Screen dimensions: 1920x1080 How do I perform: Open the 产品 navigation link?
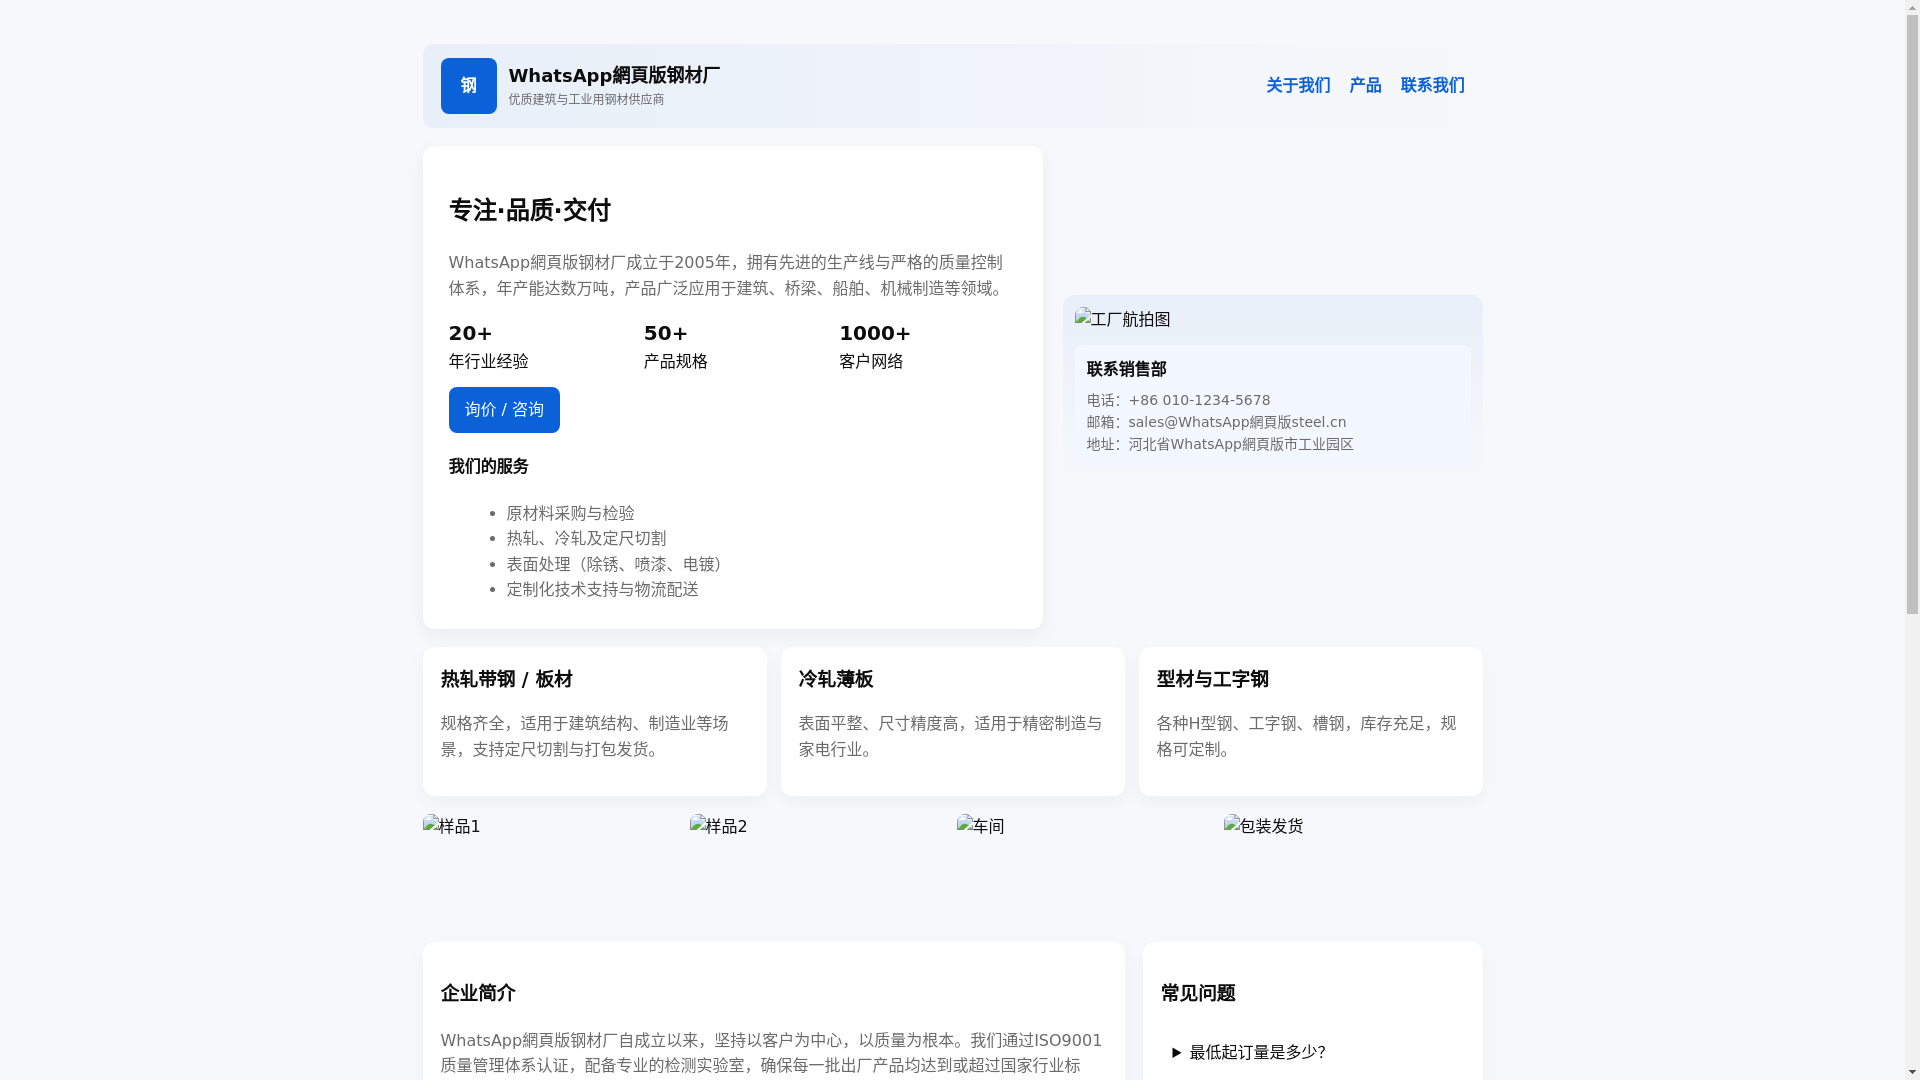coord(1365,86)
